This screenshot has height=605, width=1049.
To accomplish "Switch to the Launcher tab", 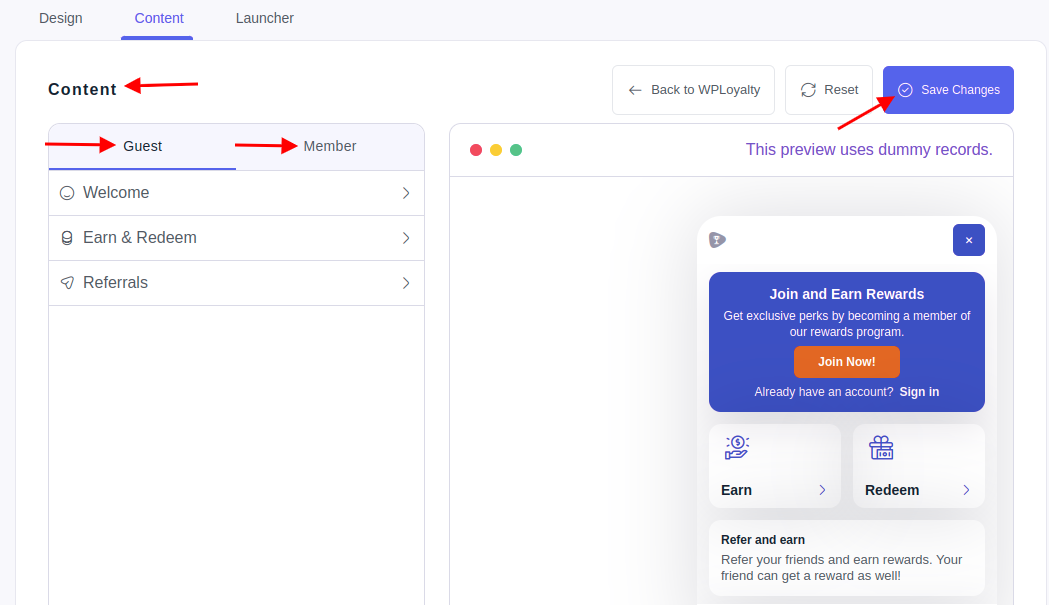I will point(264,18).
